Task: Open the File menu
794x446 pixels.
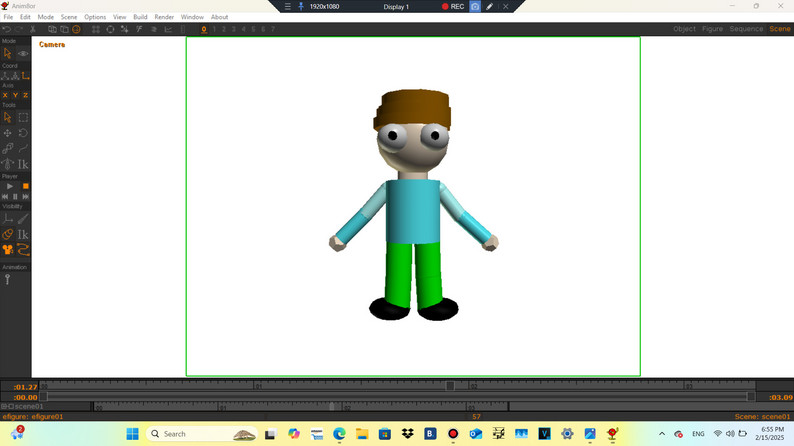Action: tap(9, 17)
